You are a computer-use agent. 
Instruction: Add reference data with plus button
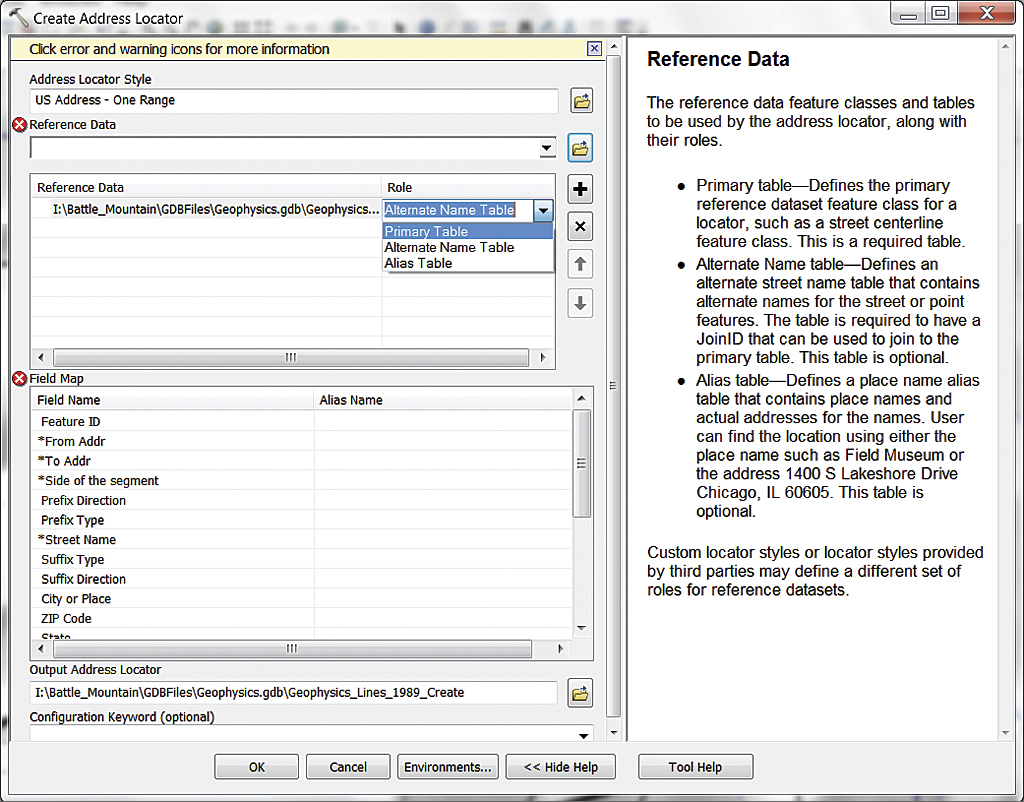click(x=580, y=189)
